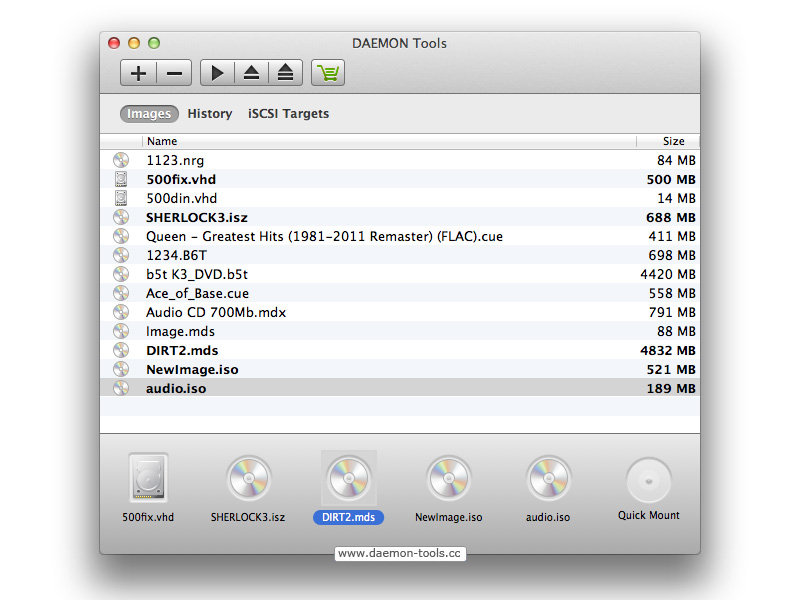Zoom the DAEMON Tools window
The height and width of the screenshot is (600, 800).
coord(154,43)
